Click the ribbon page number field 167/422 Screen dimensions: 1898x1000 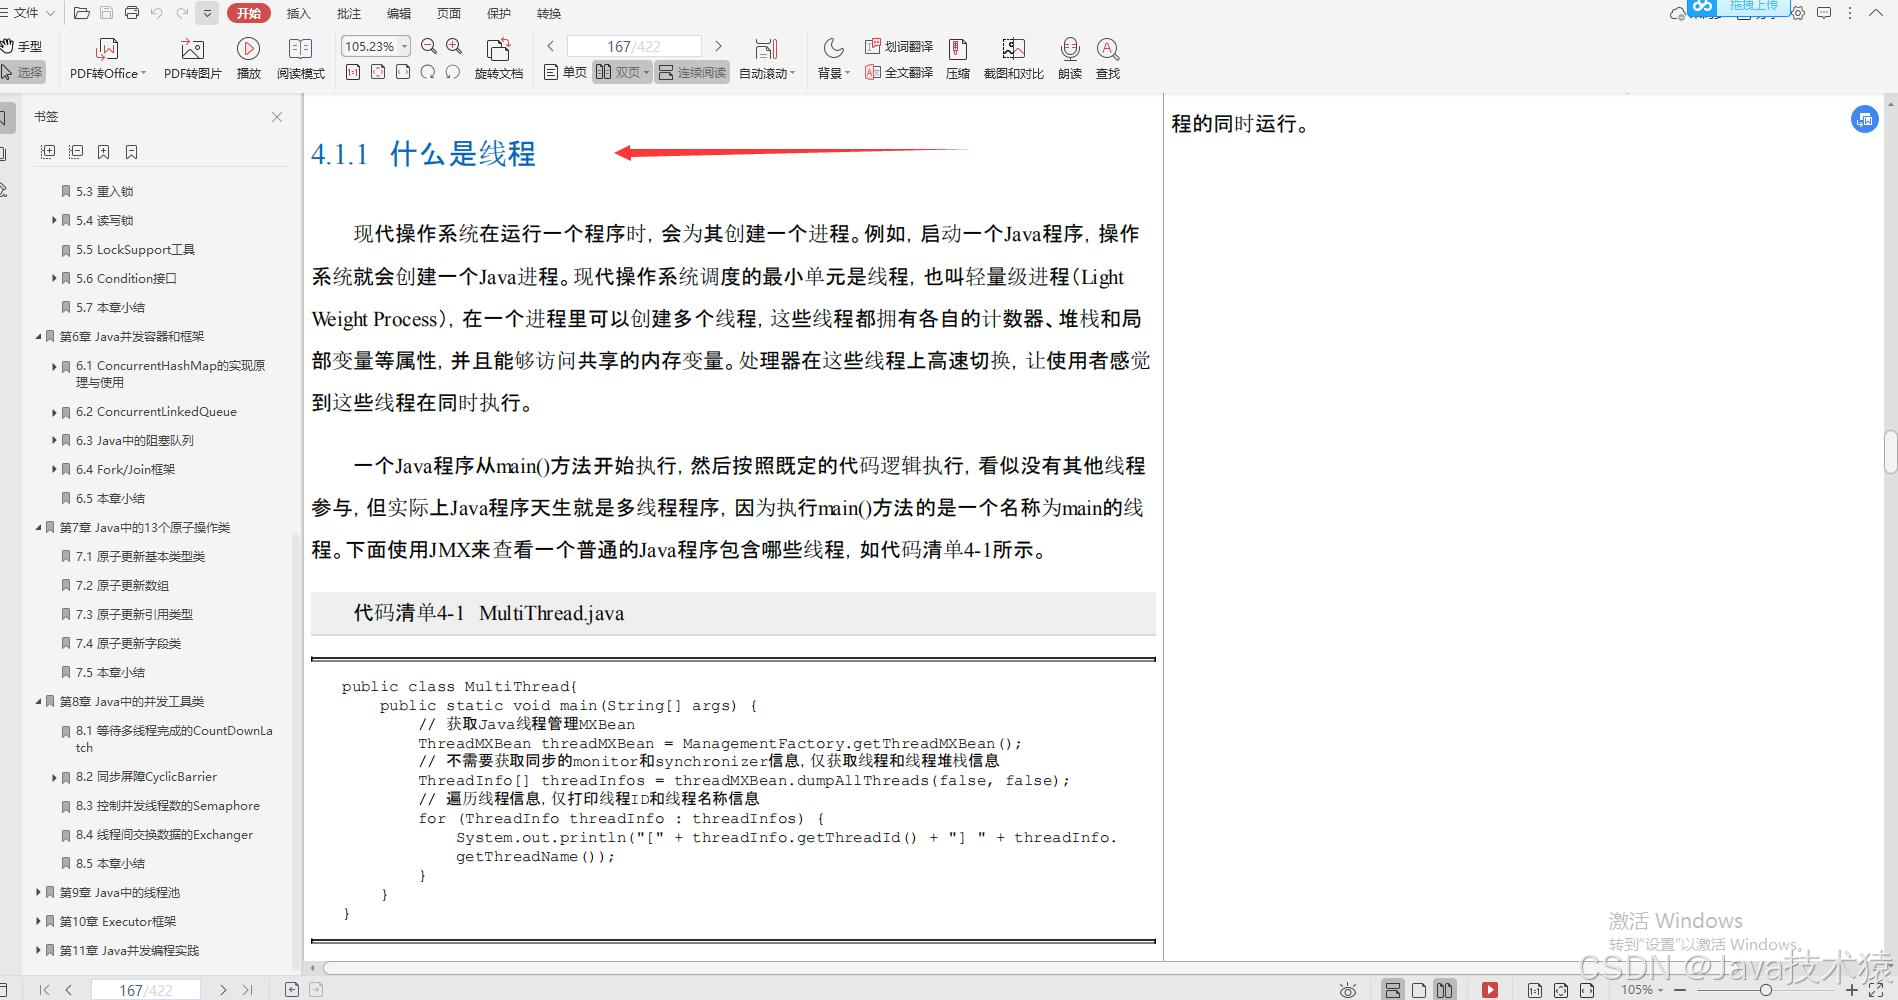(x=634, y=46)
